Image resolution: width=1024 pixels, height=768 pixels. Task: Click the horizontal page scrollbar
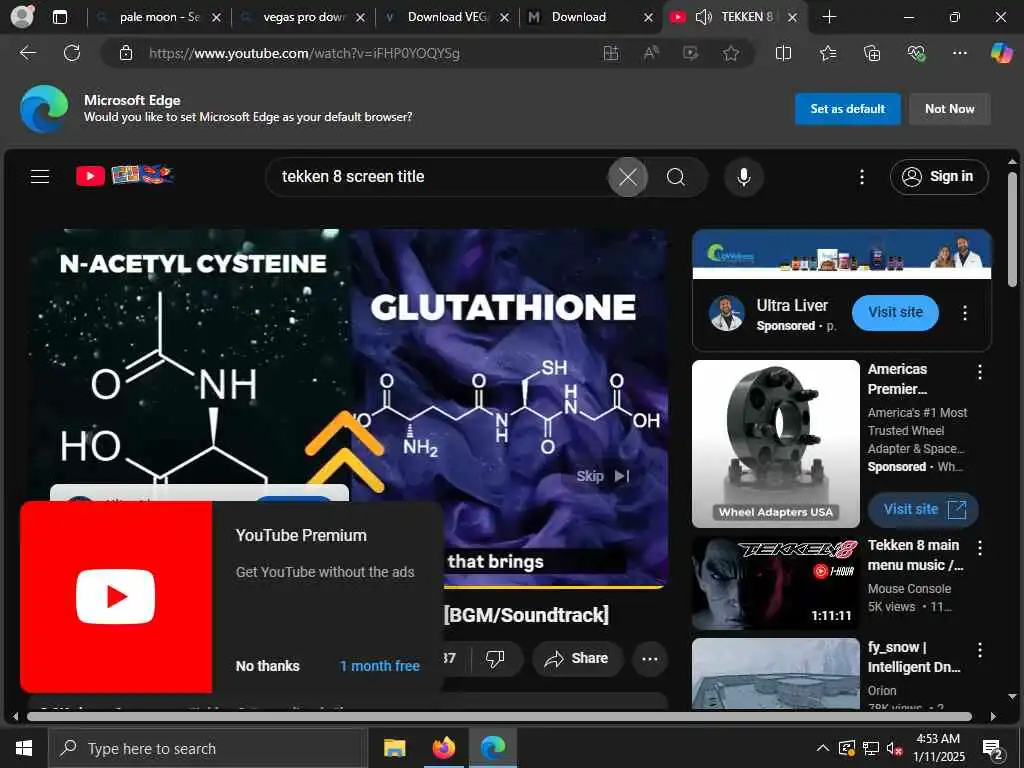(x=499, y=716)
